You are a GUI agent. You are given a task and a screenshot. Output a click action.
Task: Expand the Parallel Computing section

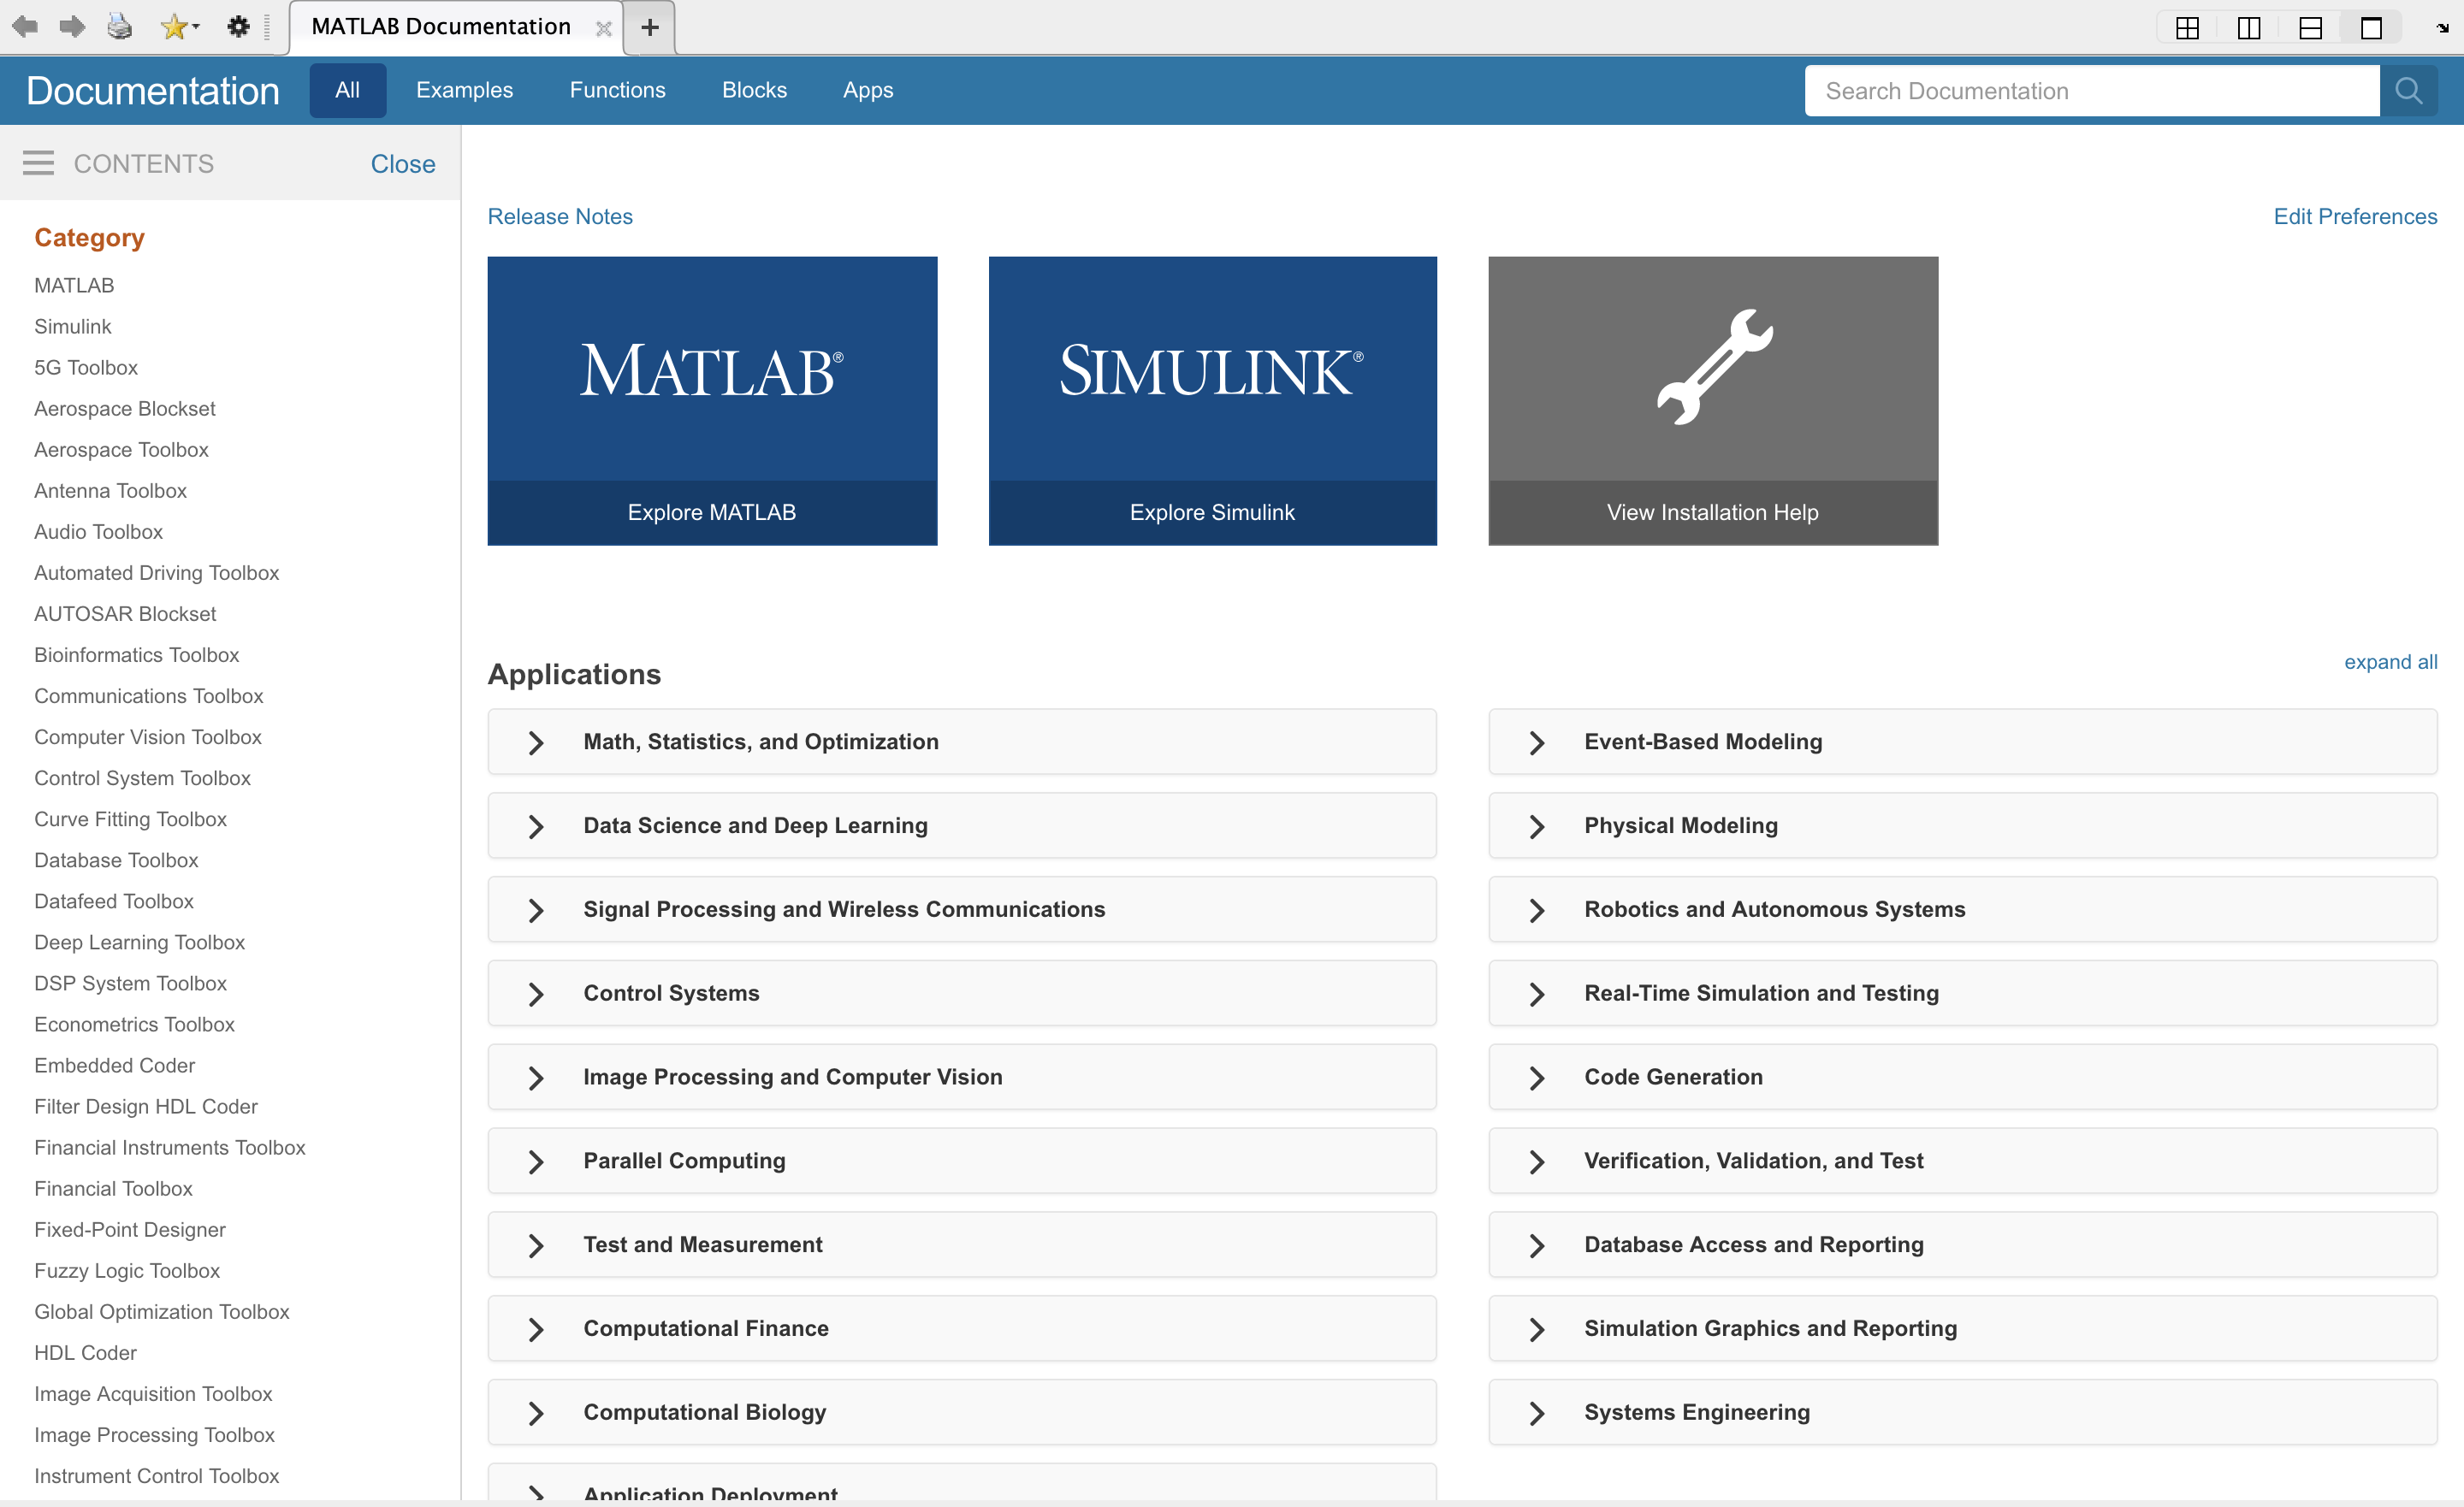(962, 1161)
